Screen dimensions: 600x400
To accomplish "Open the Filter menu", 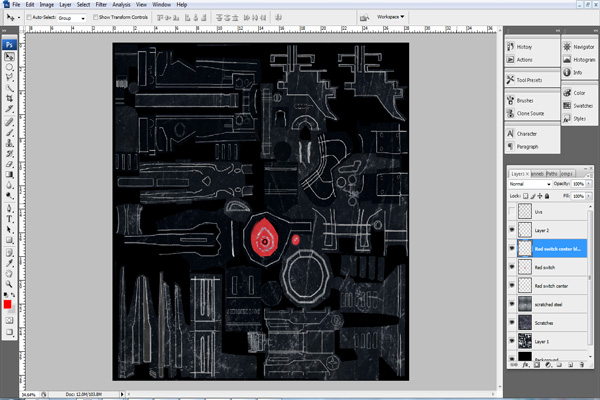I will point(101,5).
